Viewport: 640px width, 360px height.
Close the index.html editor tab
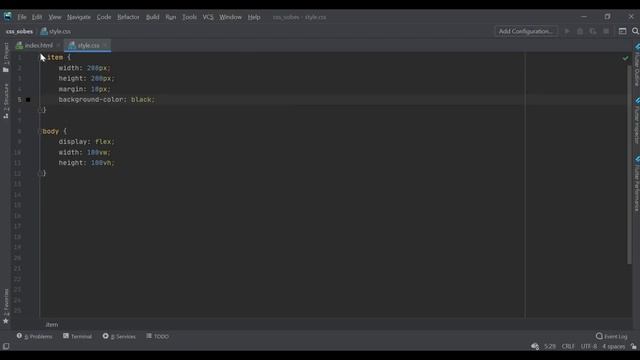click(58, 45)
